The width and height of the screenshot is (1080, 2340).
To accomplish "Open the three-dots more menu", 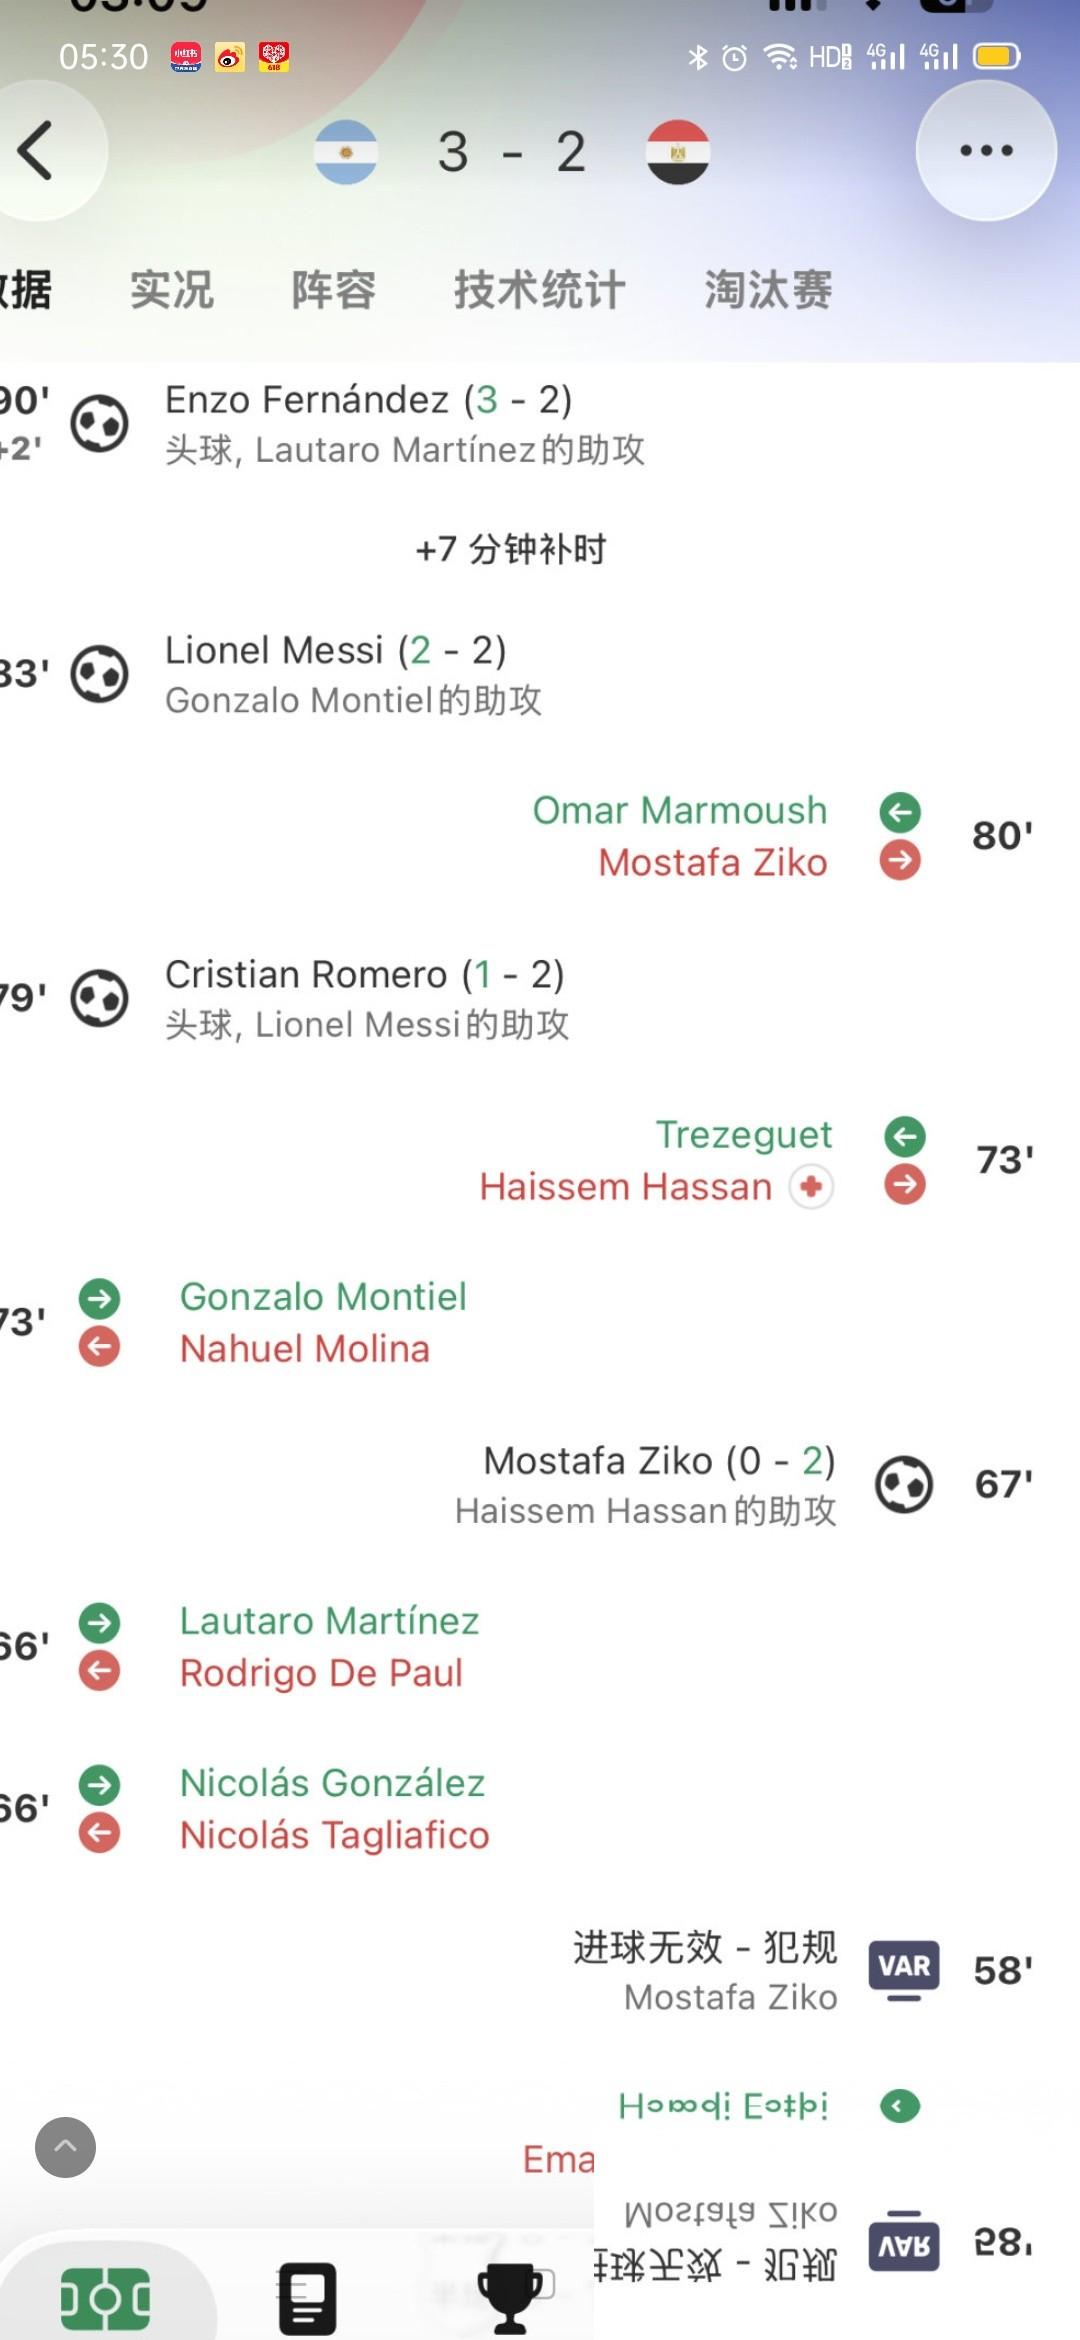I will point(986,151).
